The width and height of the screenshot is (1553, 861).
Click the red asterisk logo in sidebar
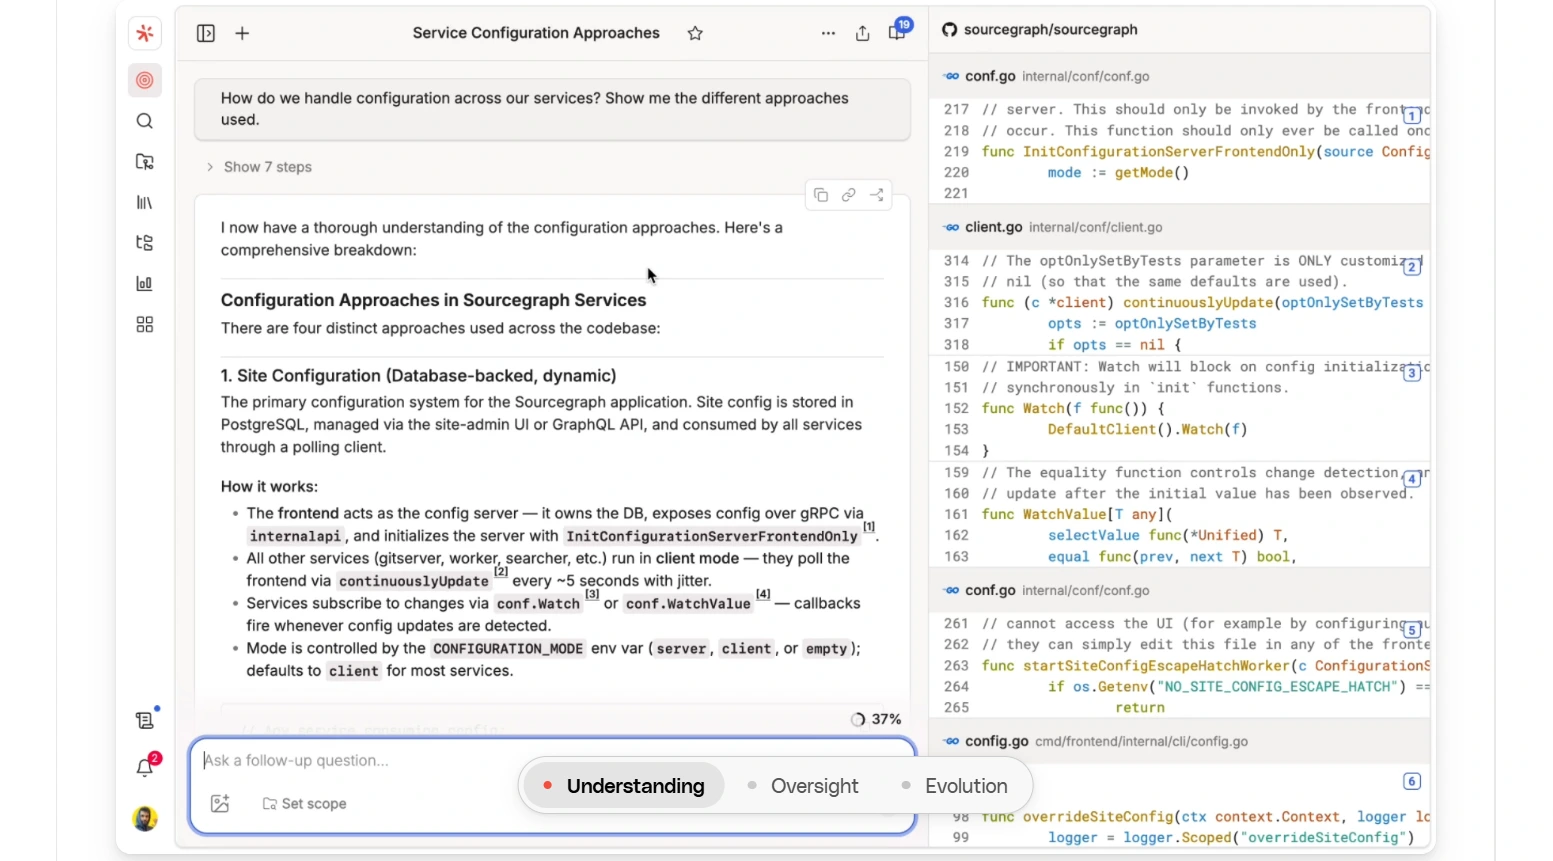click(x=145, y=33)
